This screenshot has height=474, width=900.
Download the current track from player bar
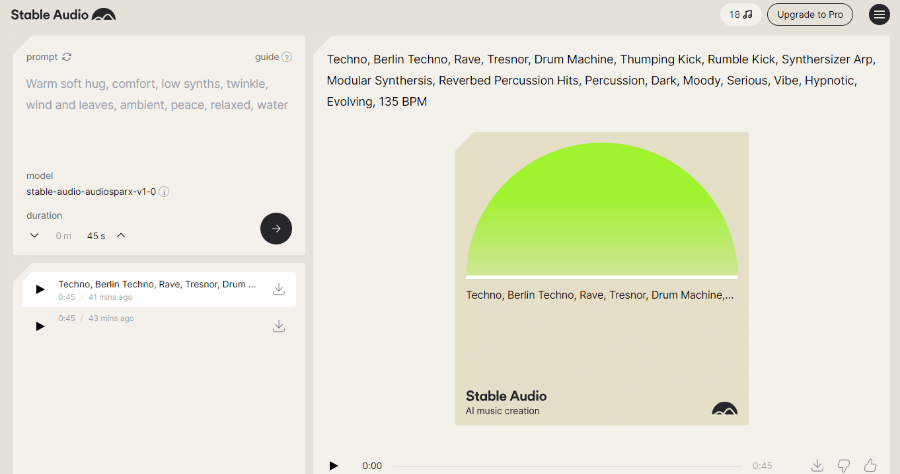(817, 465)
